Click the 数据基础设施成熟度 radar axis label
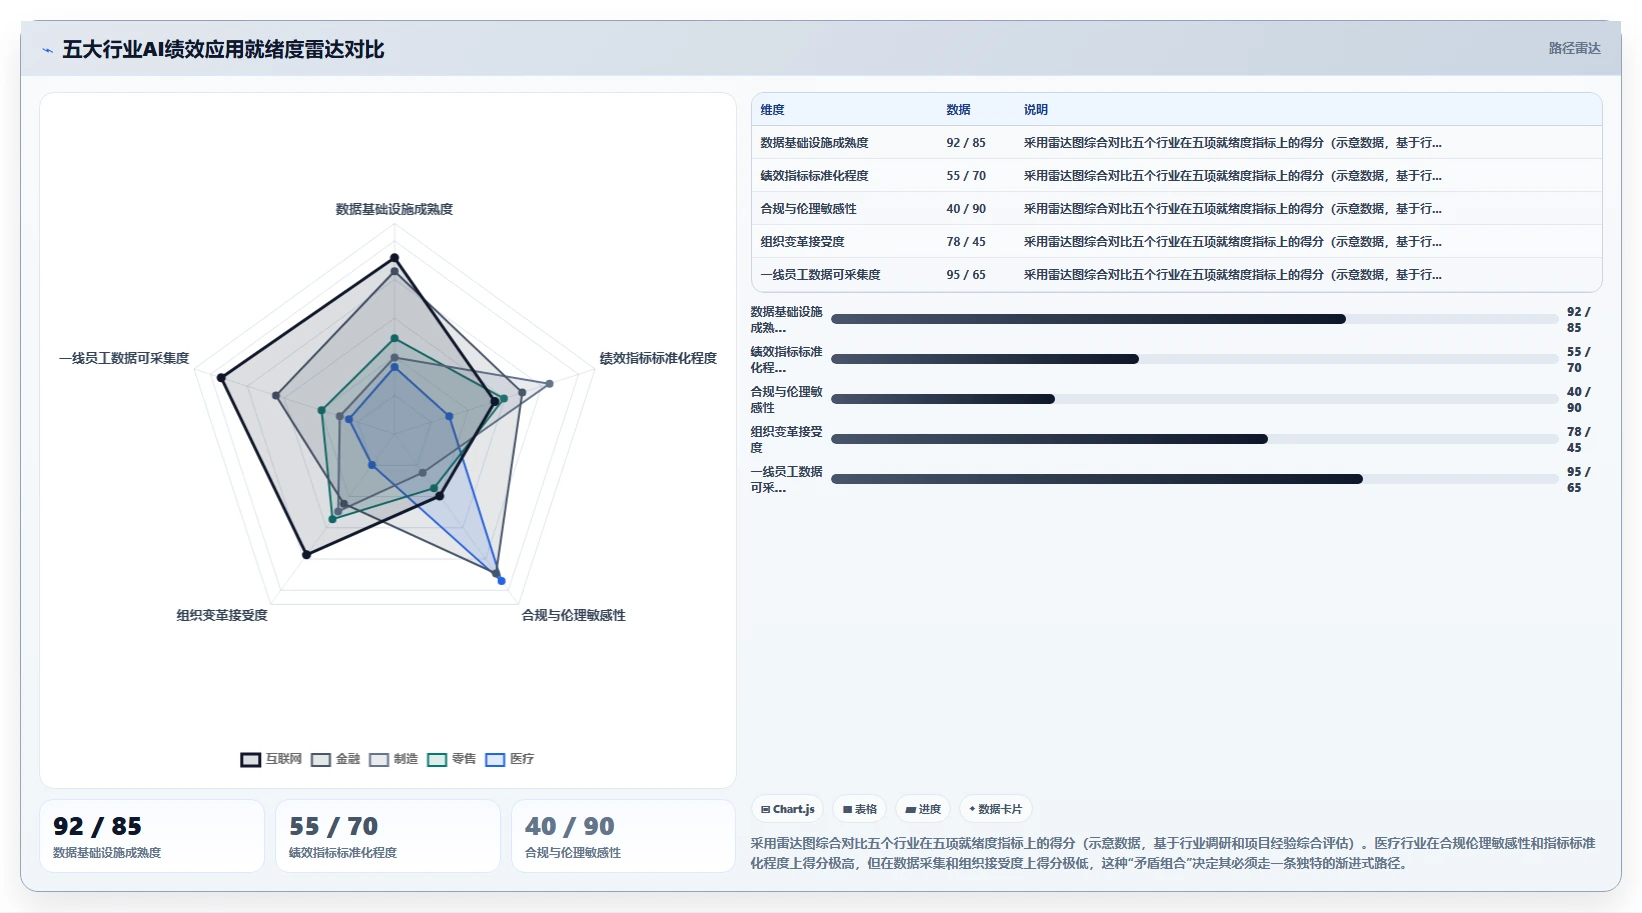Screen dimensions: 1642x913 point(394,209)
